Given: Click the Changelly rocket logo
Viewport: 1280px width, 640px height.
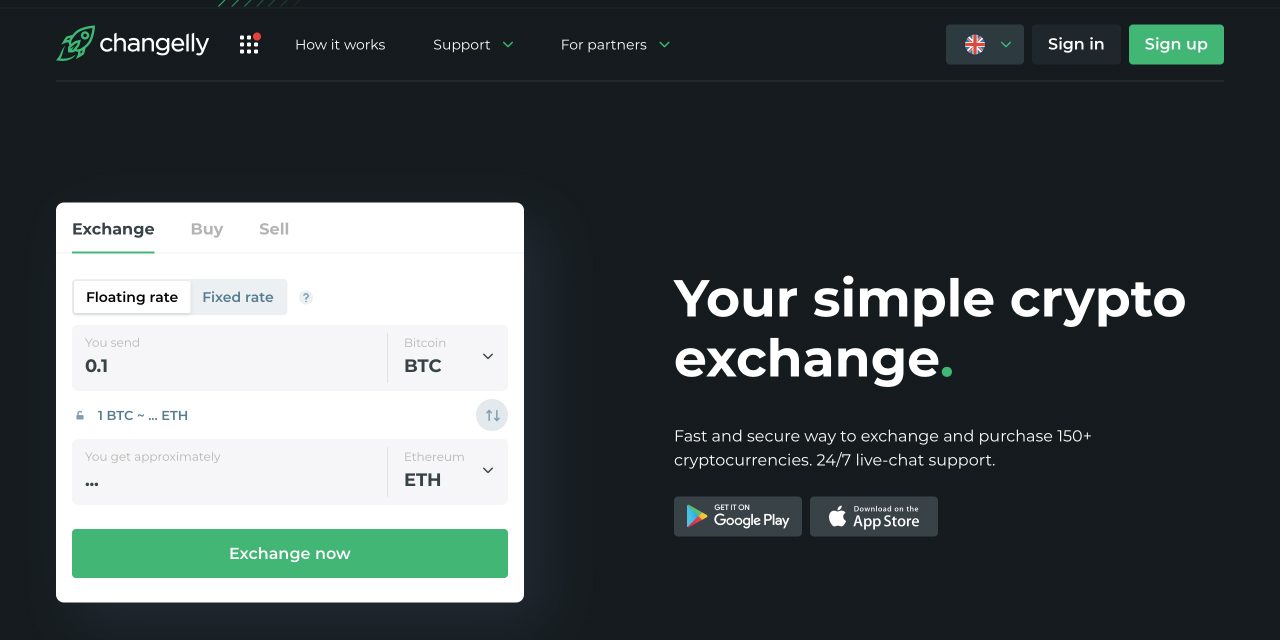Looking at the screenshot, I should click(76, 44).
